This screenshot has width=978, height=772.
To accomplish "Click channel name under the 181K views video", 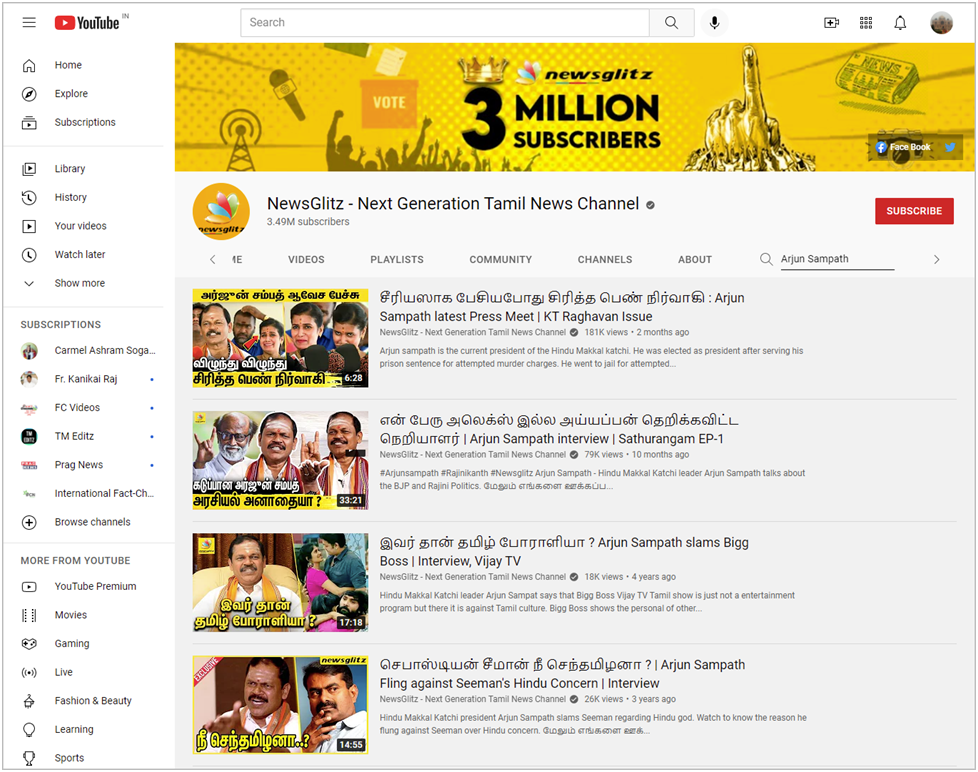I will tap(473, 332).
